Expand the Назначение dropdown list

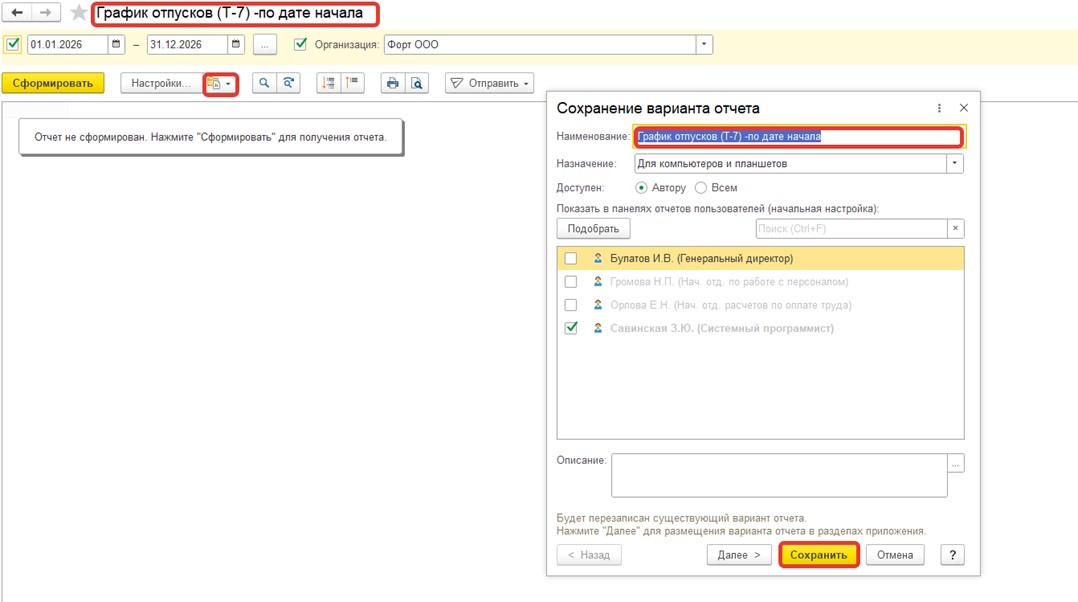954,163
